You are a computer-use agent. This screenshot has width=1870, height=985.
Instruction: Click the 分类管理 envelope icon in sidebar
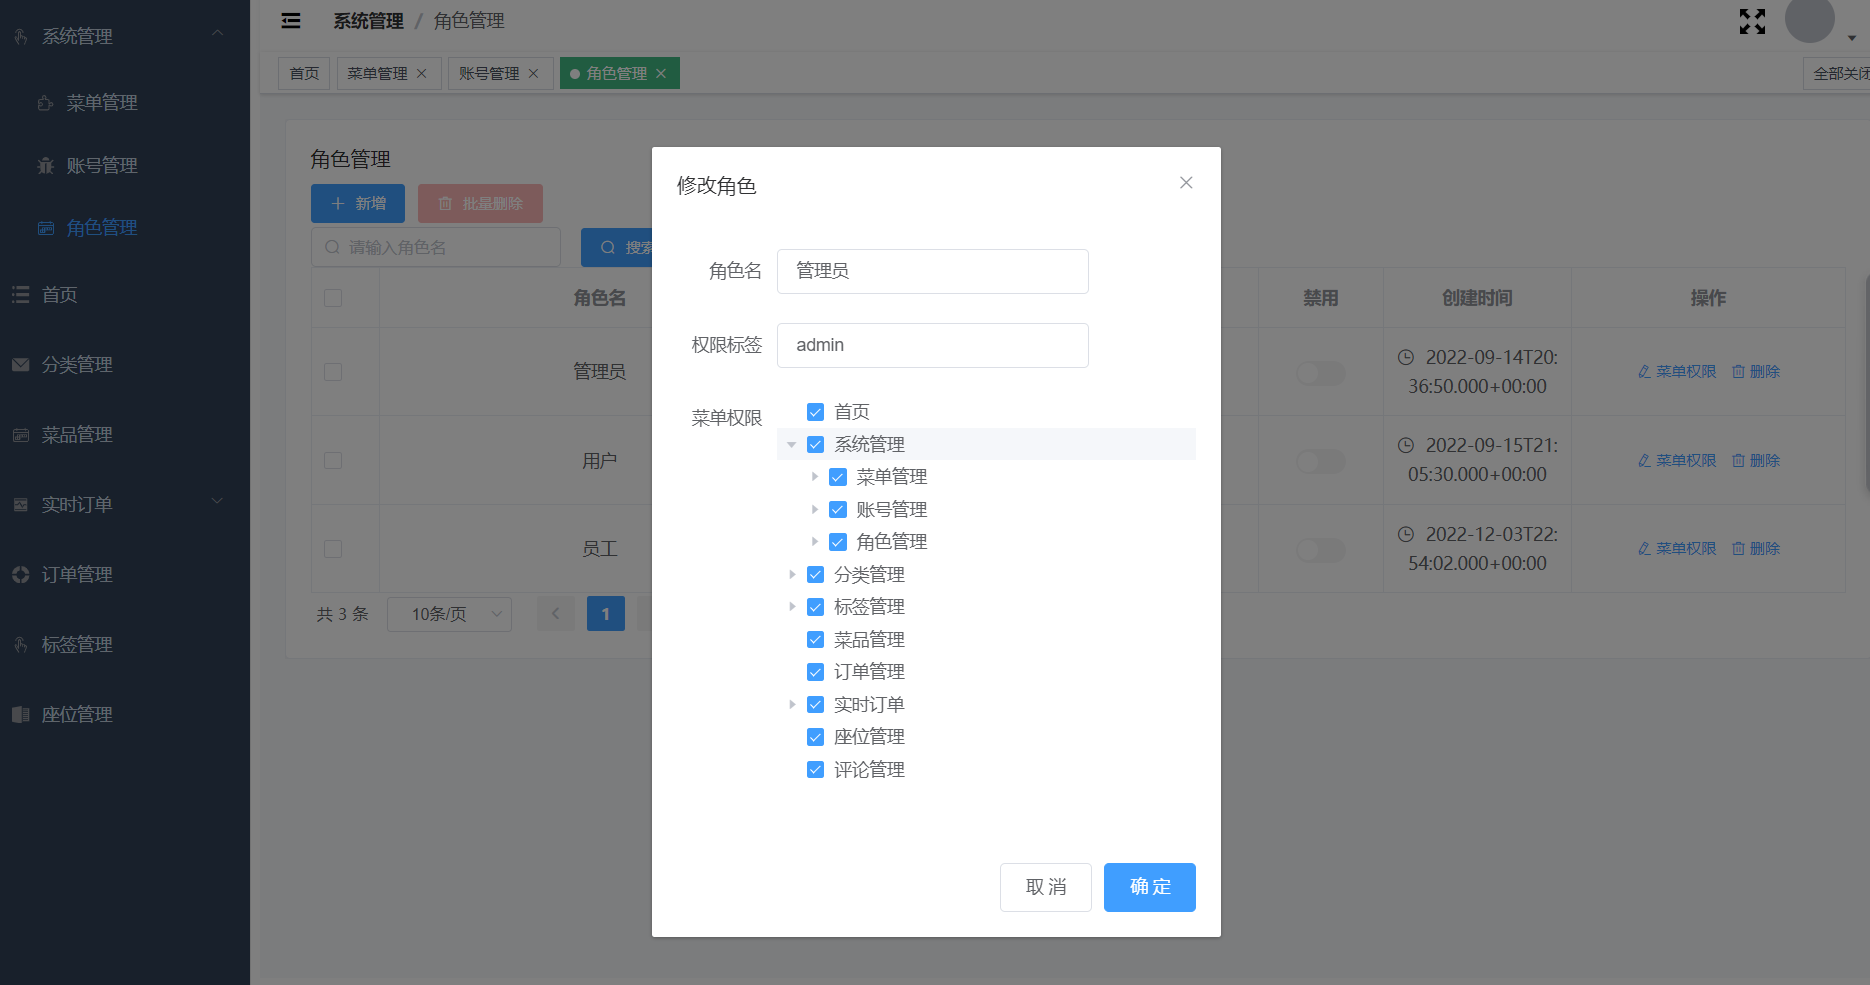click(20, 365)
